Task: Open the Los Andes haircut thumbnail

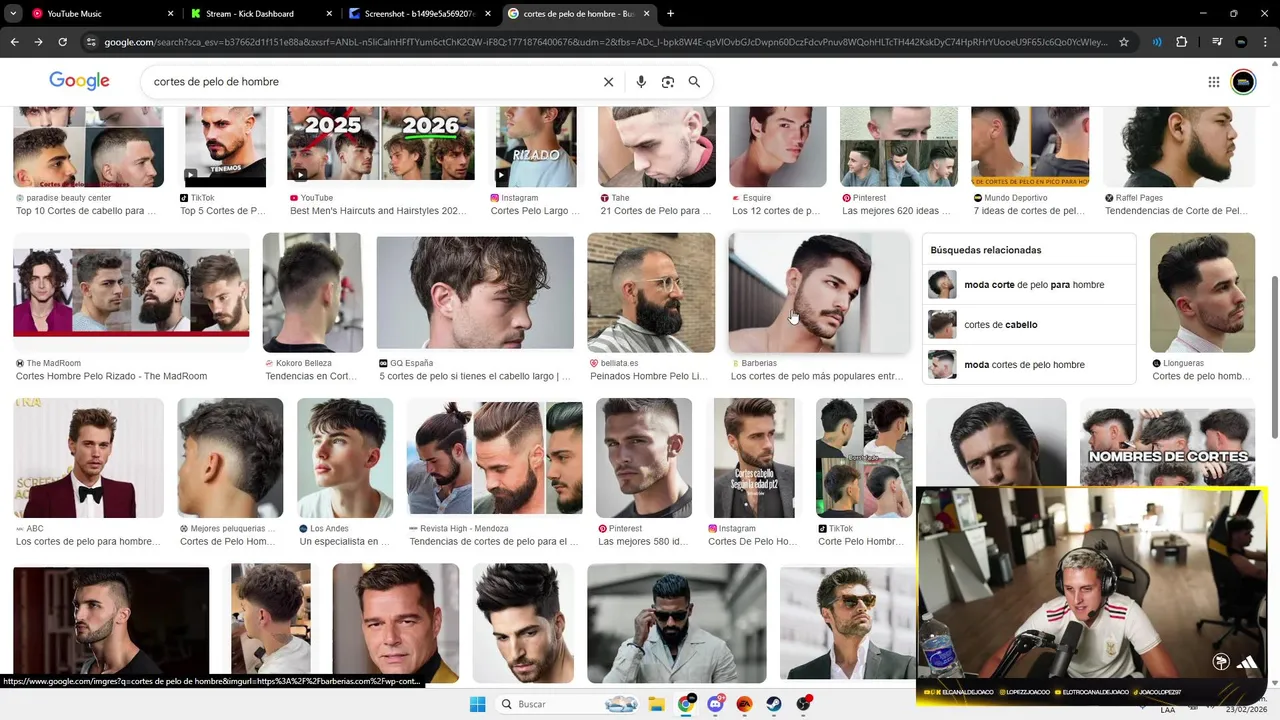Action: pos(345,458)
